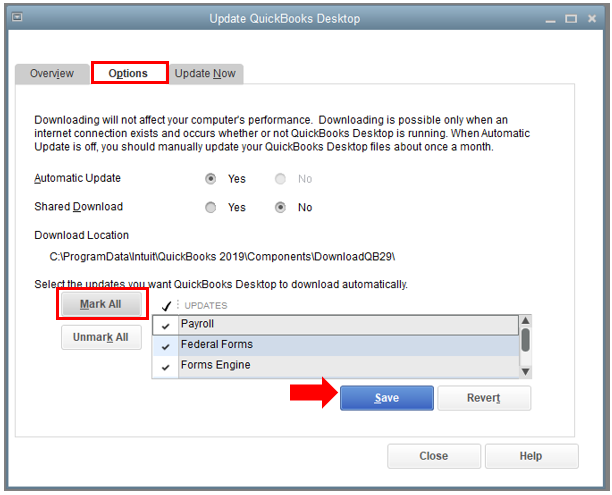Toggle the Forms Engine update checkmark

(x=165, y=367)
